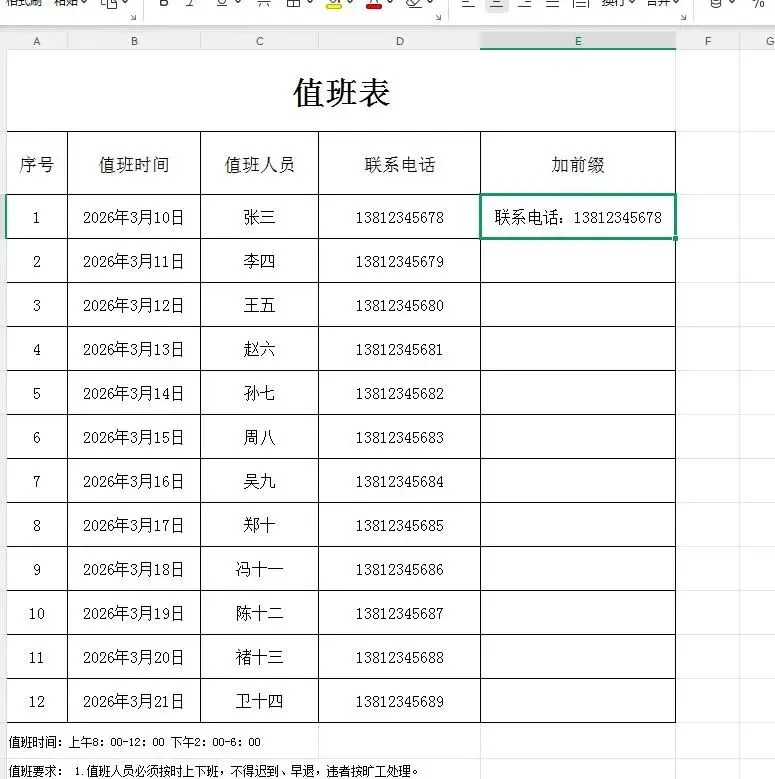
Task: Select the name cell 孙七
Action: point(259,392)
